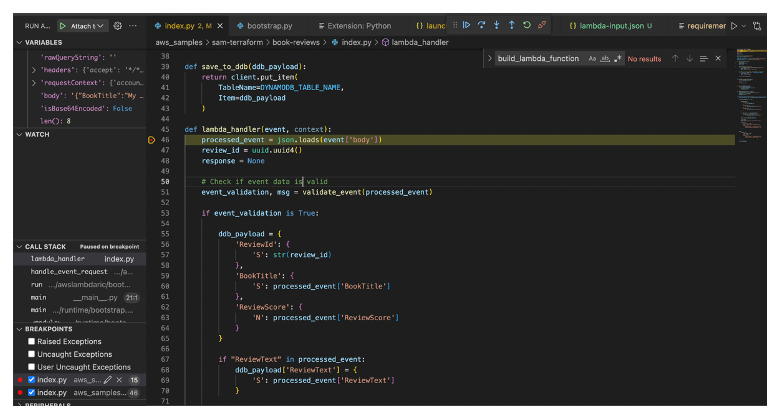Grab the debug toolbar drag handle
Screen dimensions: 780x416
point(455,25)
